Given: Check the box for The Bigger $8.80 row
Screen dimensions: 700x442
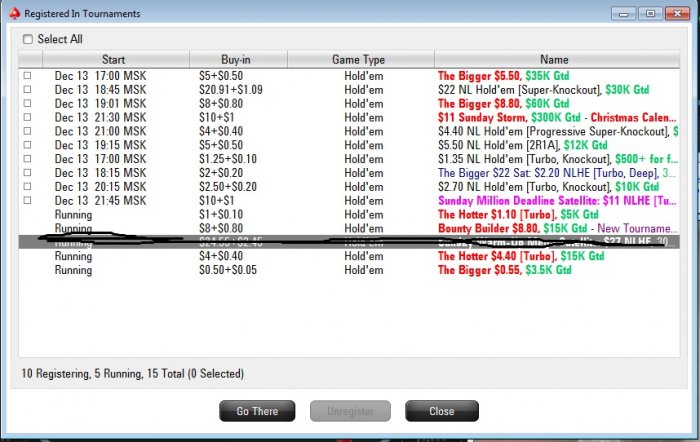Looking at the screenshot, I should [x=27, y=103].
